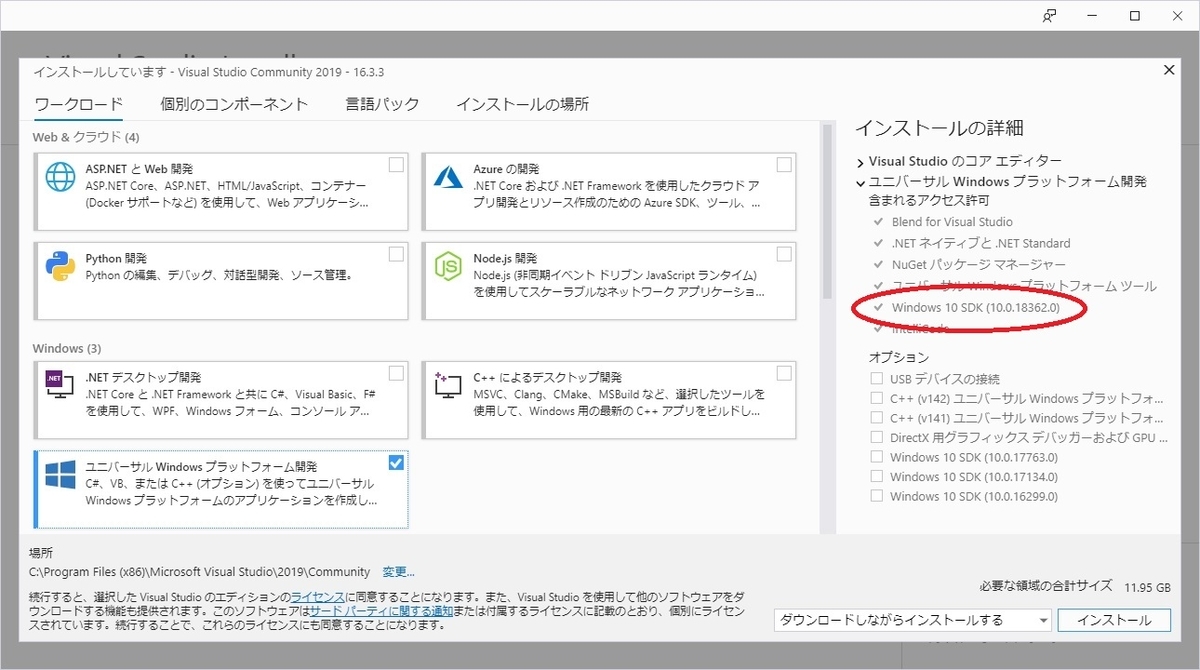Expand Visual Studio のコア エディター details
Viewport: 1200px width, 670px height.
click(860, 161)
